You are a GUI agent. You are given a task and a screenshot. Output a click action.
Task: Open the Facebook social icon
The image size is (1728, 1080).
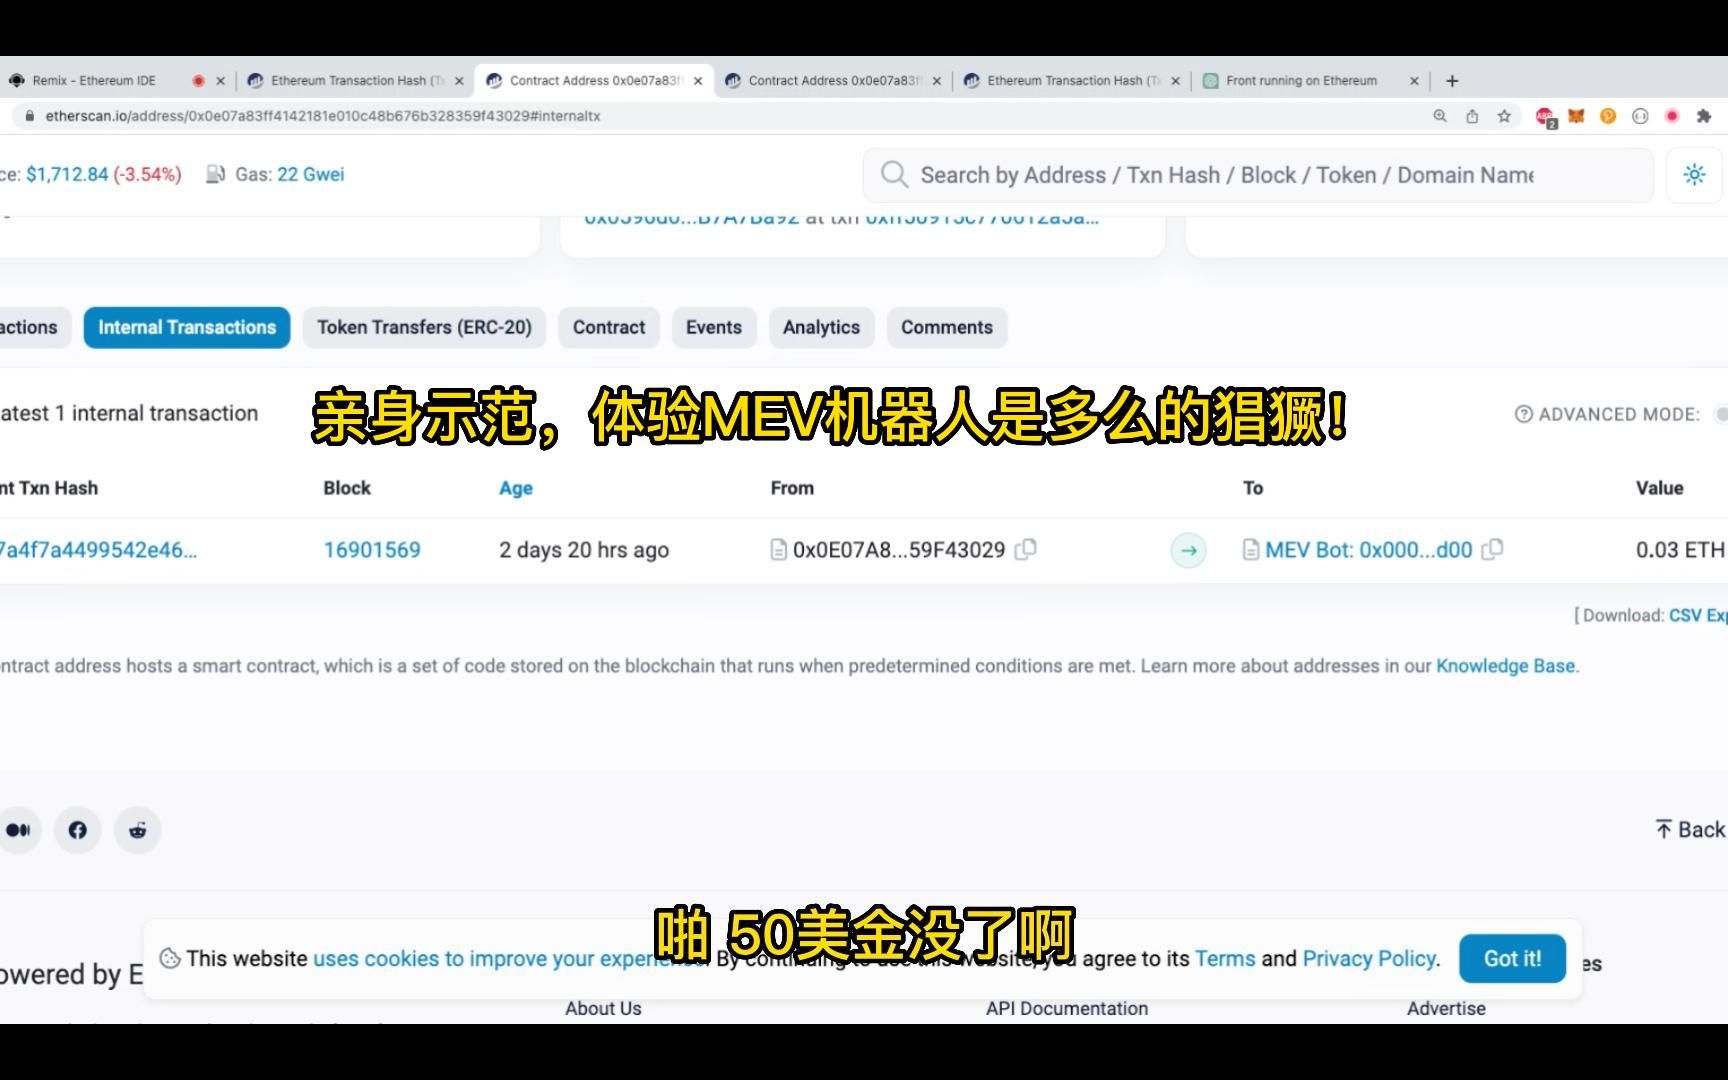[x=78, y=830]
